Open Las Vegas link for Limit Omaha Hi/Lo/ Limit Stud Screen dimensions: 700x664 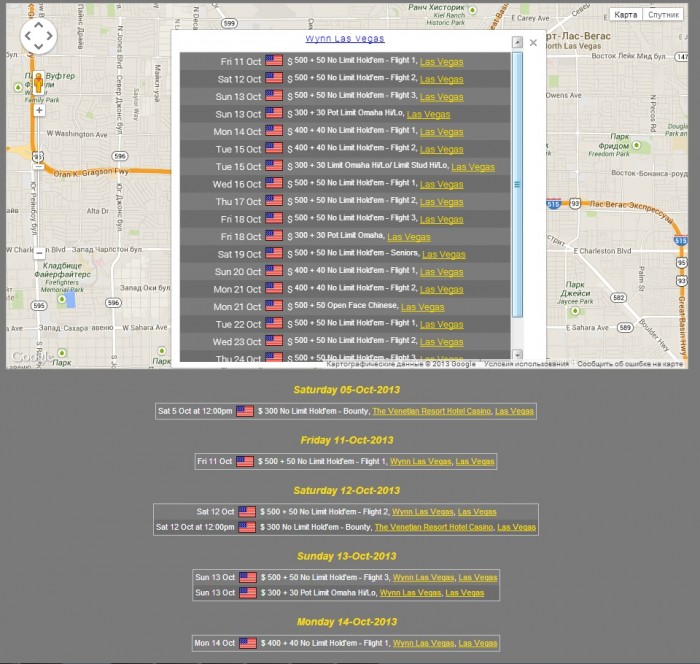click(473, 167)
